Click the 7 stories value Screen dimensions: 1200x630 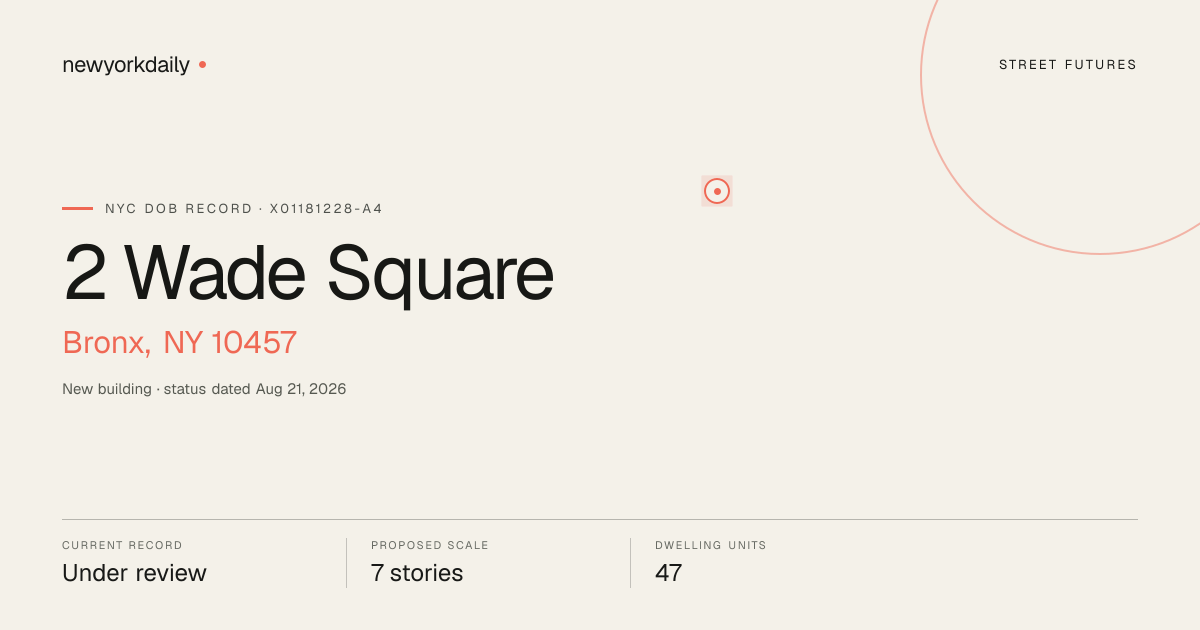point(417,573)
